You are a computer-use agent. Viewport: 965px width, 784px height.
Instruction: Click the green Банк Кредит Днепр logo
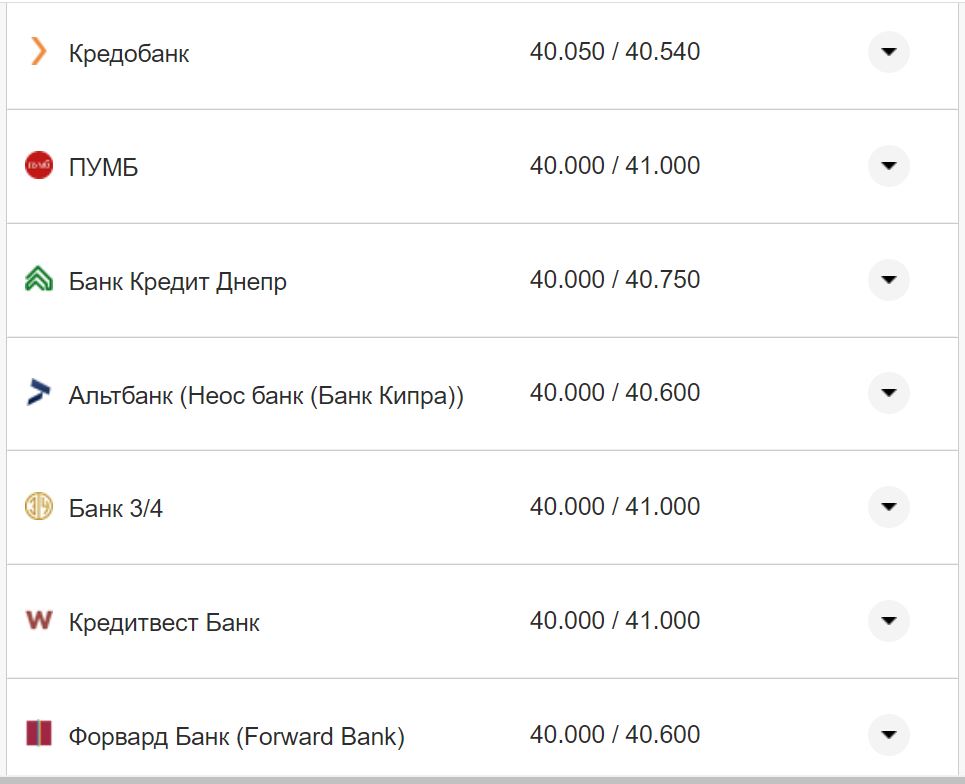tap(38, 279)
